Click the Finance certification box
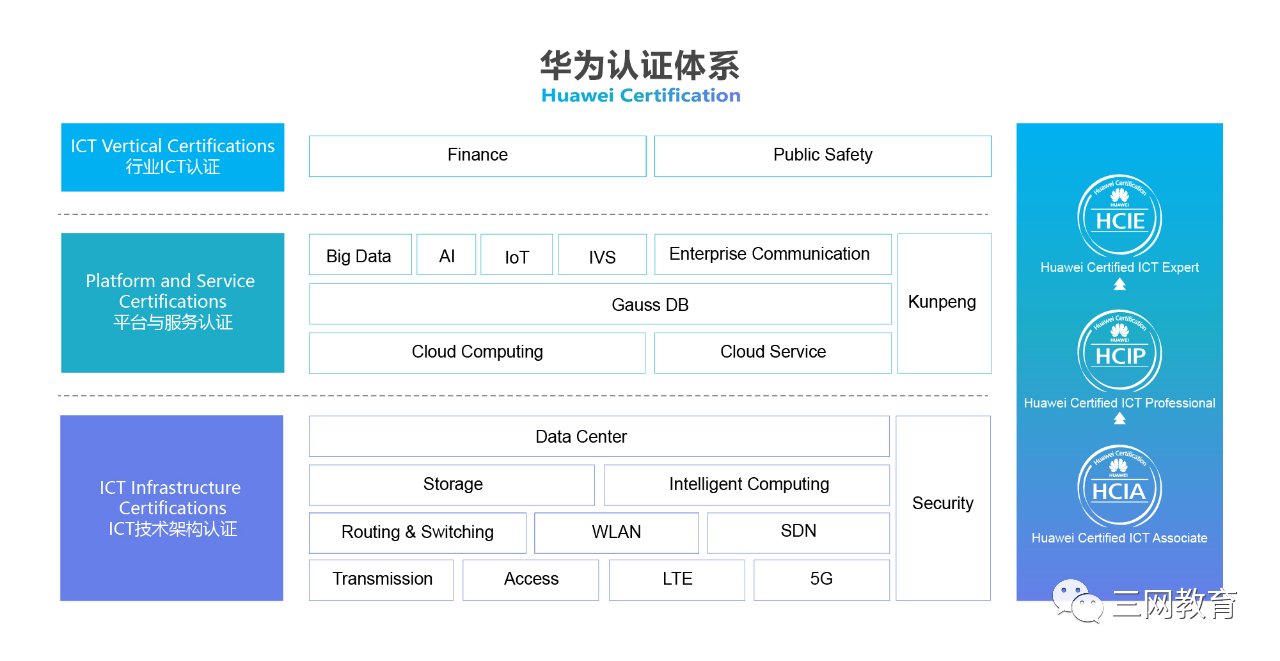Viewport: 1280px width, 661px height. 477,156
